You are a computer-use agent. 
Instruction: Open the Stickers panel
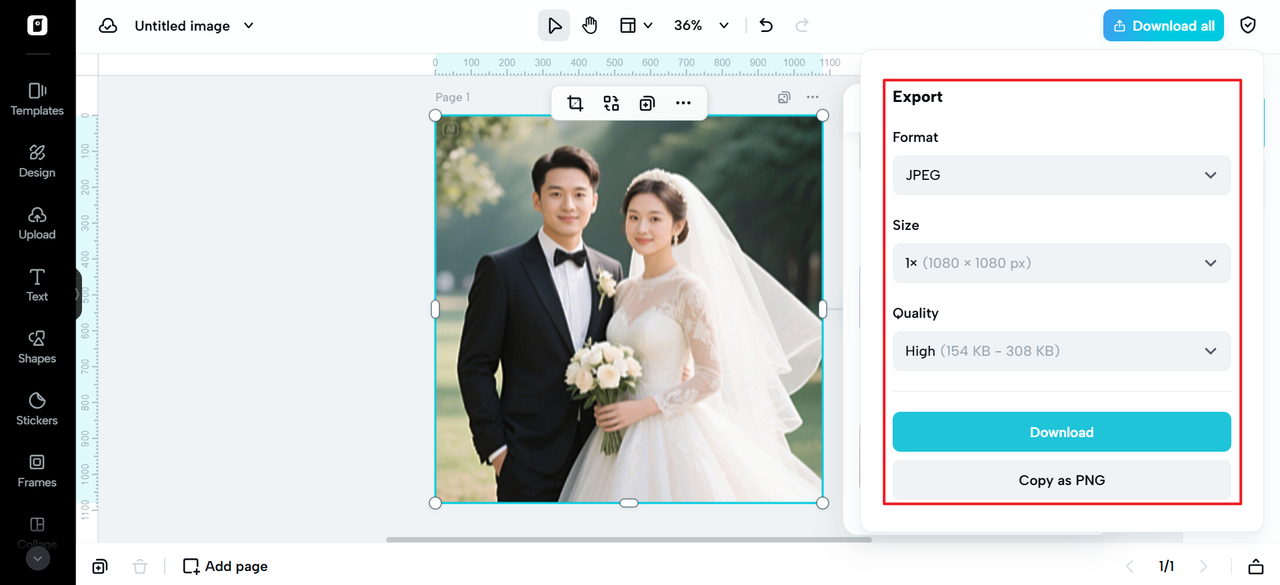[x=37, y=408]
